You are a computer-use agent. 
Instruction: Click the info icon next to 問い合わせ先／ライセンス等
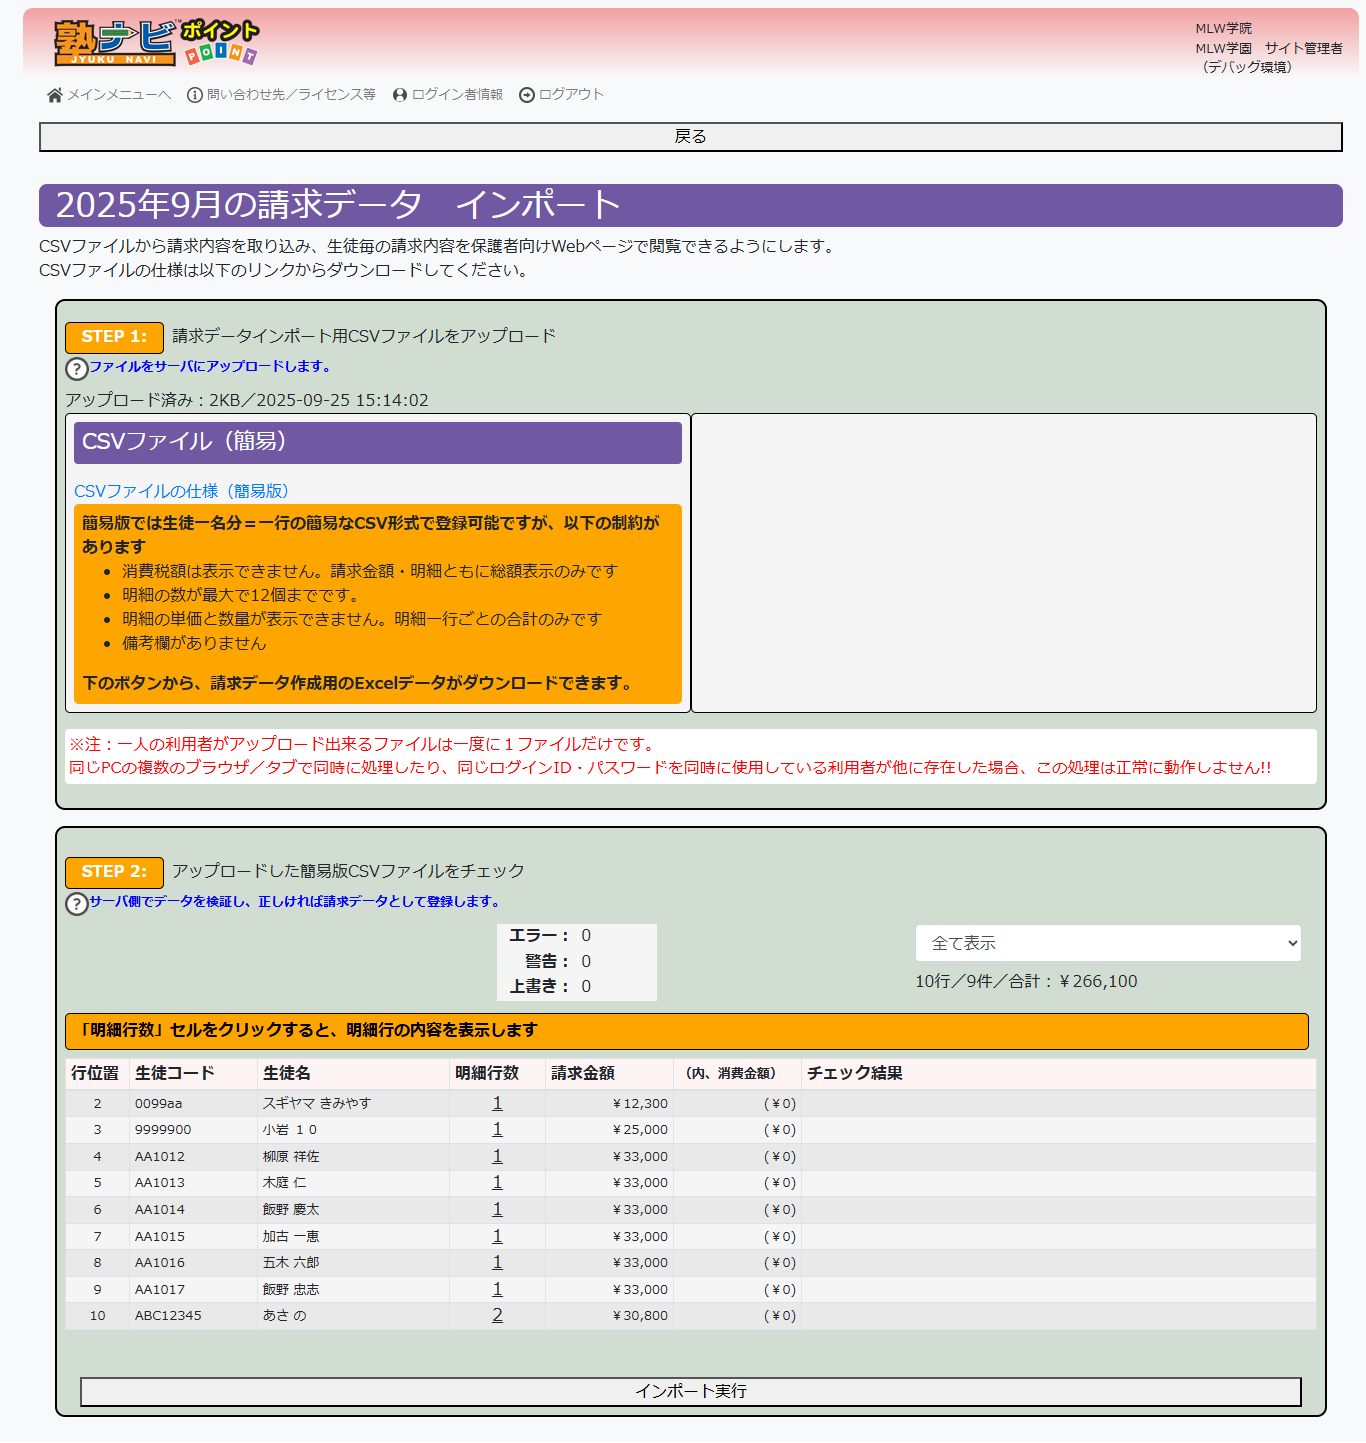pyautogui.click(x=192, y=95)
